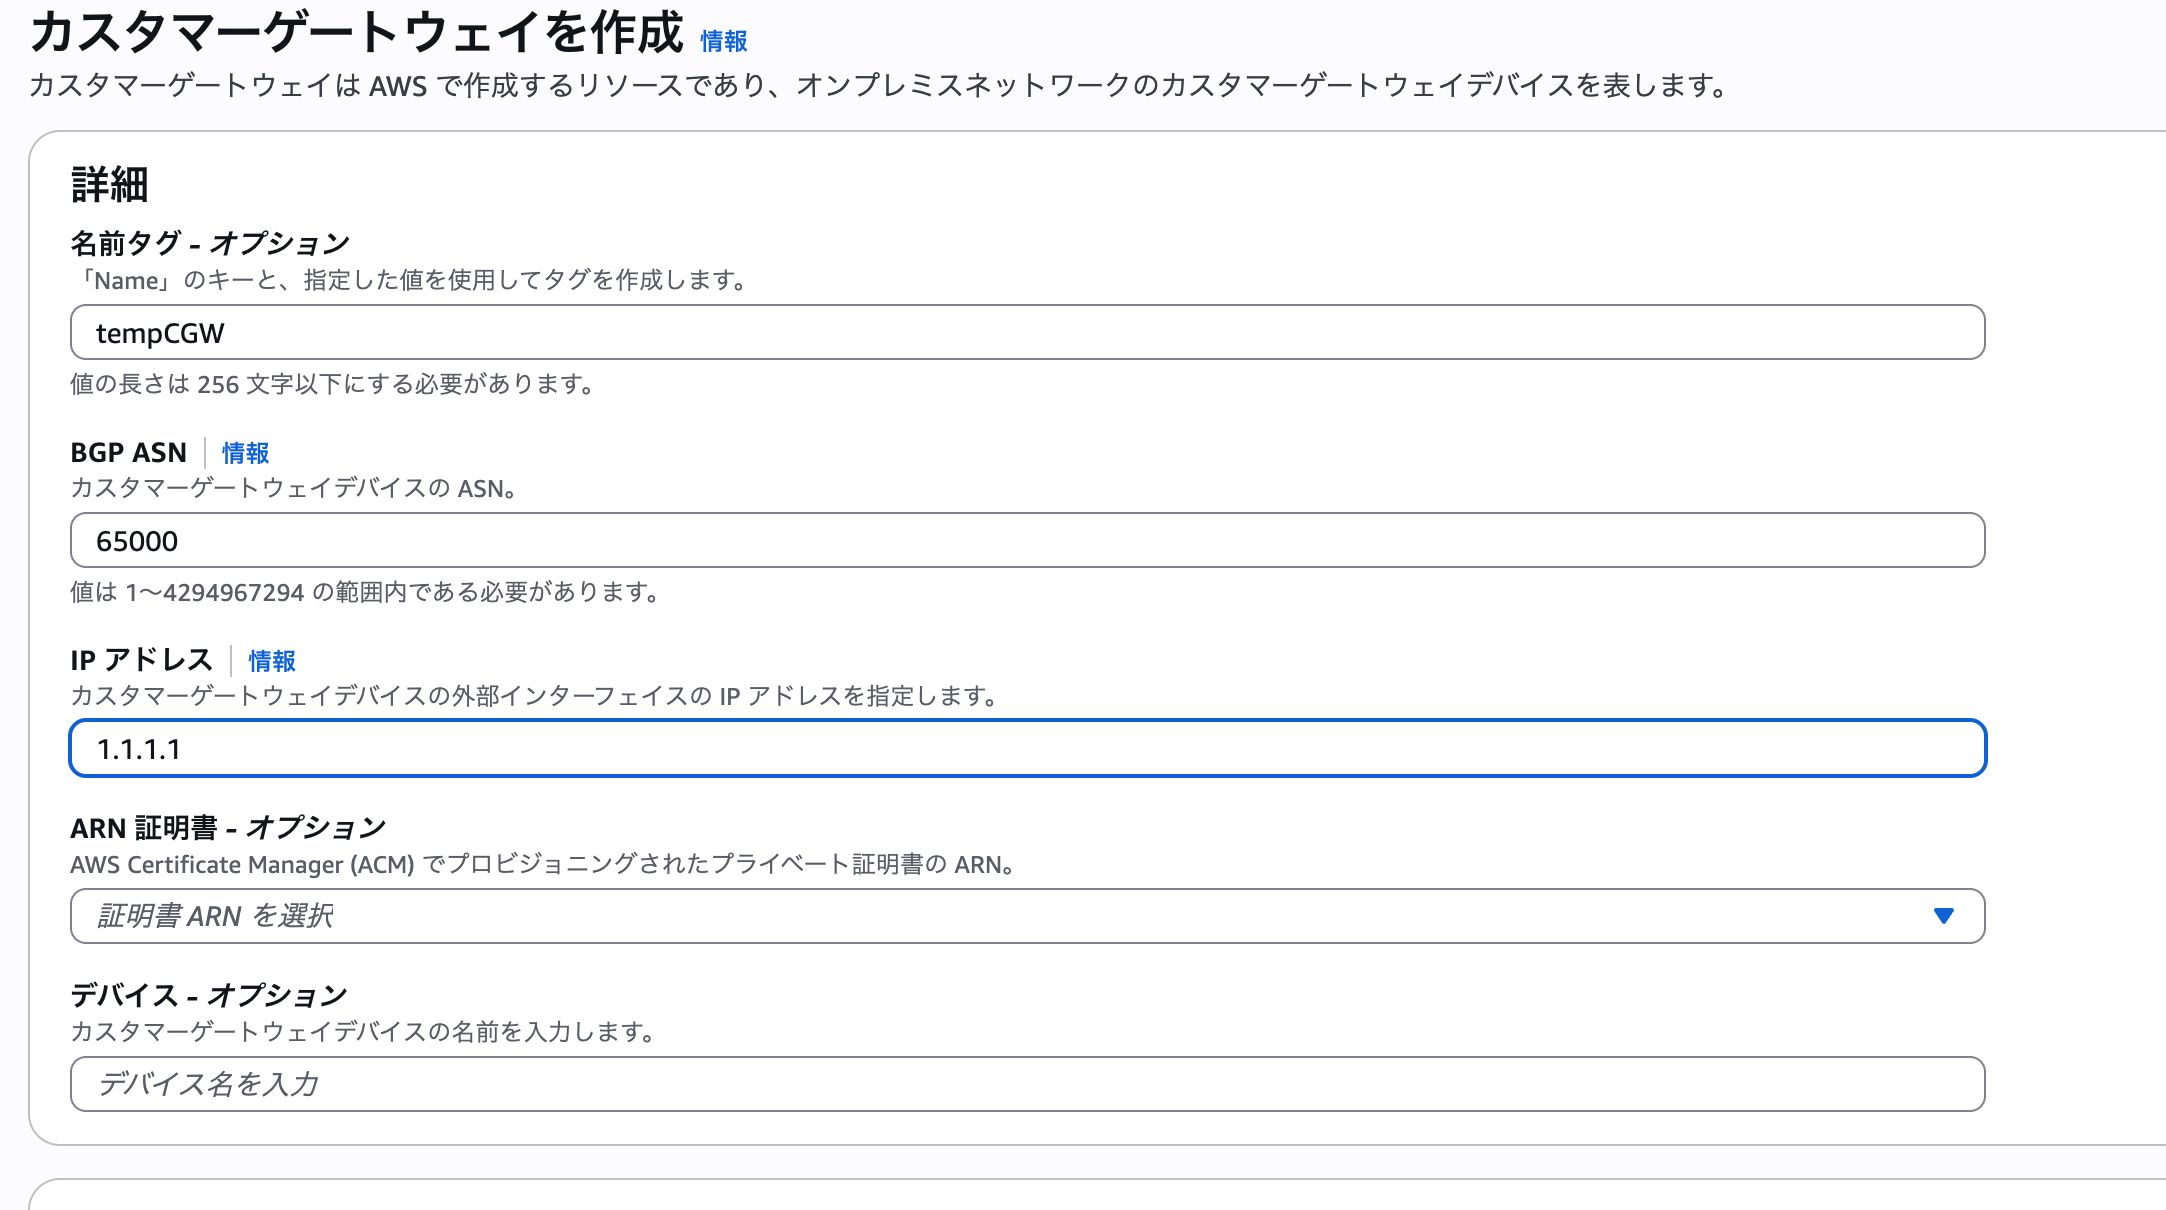Click the デバイス - オプション label

click(208, 994)
